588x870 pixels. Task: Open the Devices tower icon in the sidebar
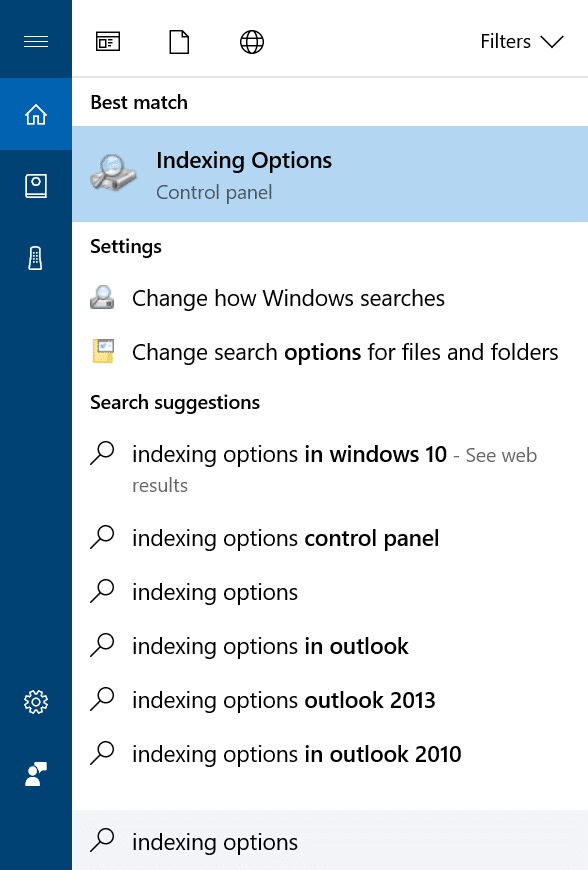[x=36, y=258]
